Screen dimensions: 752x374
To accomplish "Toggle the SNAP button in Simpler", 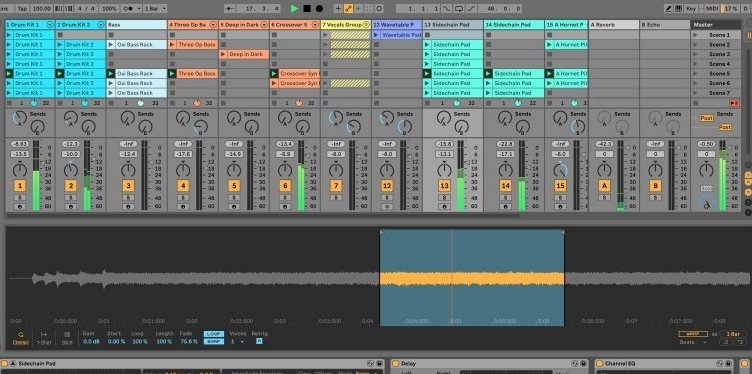I will click(213, 341).
